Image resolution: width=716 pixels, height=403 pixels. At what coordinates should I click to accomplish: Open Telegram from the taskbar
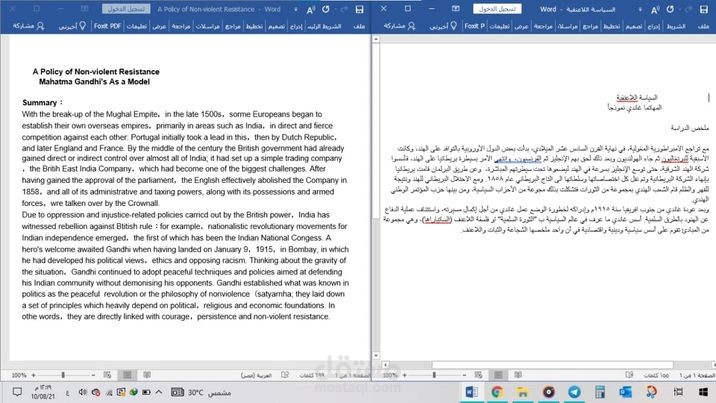click(x=574, y=392)
